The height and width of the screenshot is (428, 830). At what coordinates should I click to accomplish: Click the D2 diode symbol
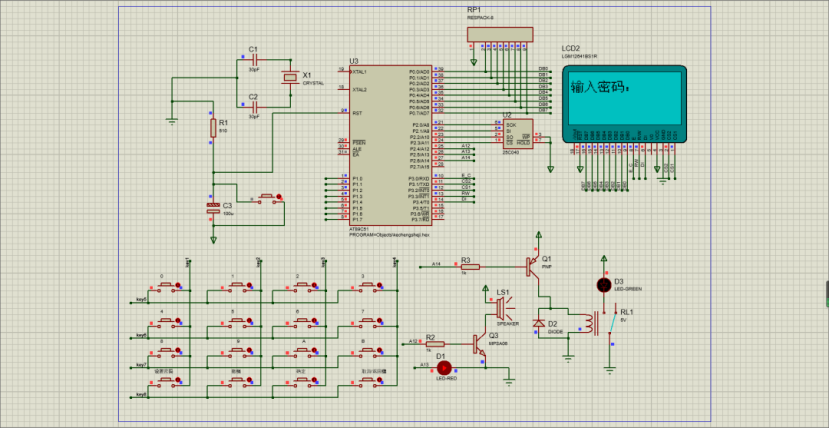tap(540, 324)
